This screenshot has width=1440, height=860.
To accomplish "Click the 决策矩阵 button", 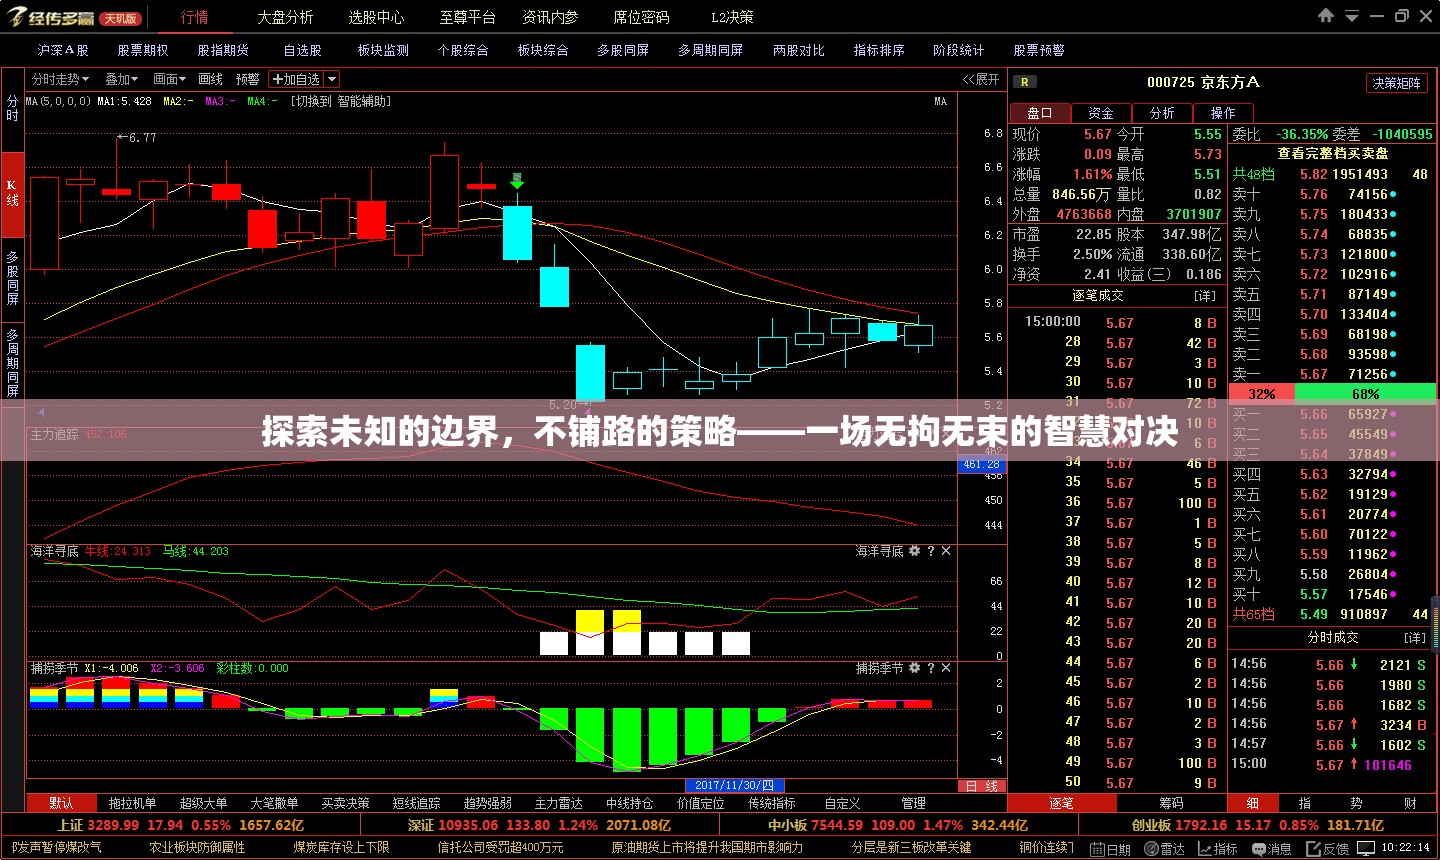I will click(1397, 83).
